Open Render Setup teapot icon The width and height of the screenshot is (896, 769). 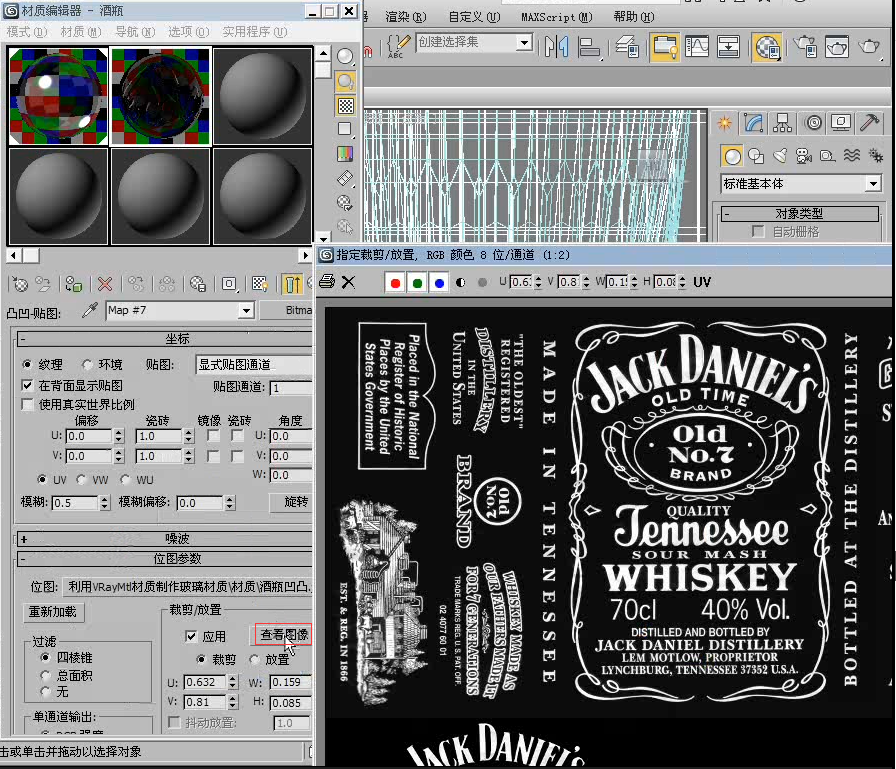pos(805,46)
